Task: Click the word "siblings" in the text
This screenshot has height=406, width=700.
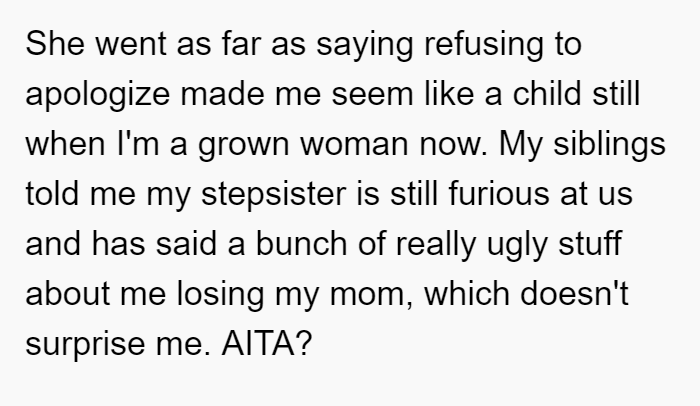Action: [x=609, y=145]
